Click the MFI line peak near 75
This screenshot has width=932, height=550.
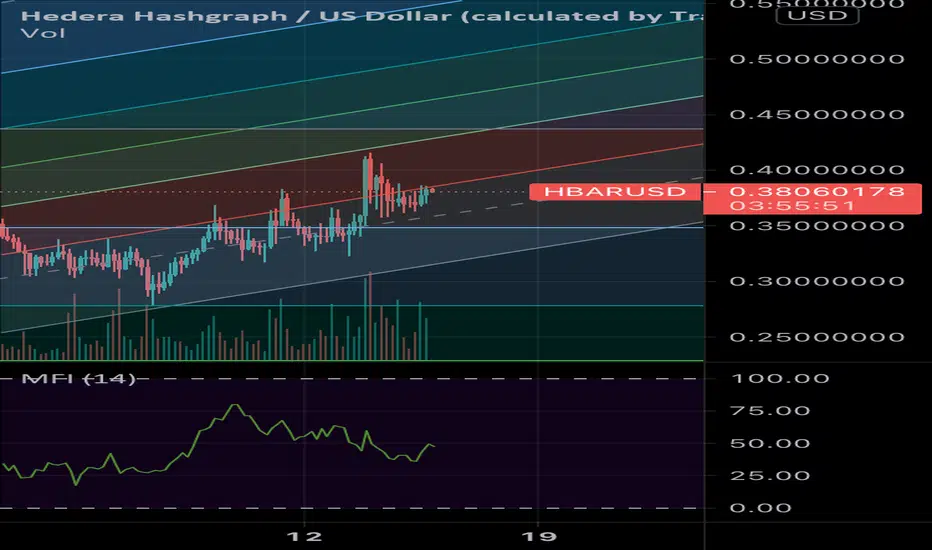point(235,405)
